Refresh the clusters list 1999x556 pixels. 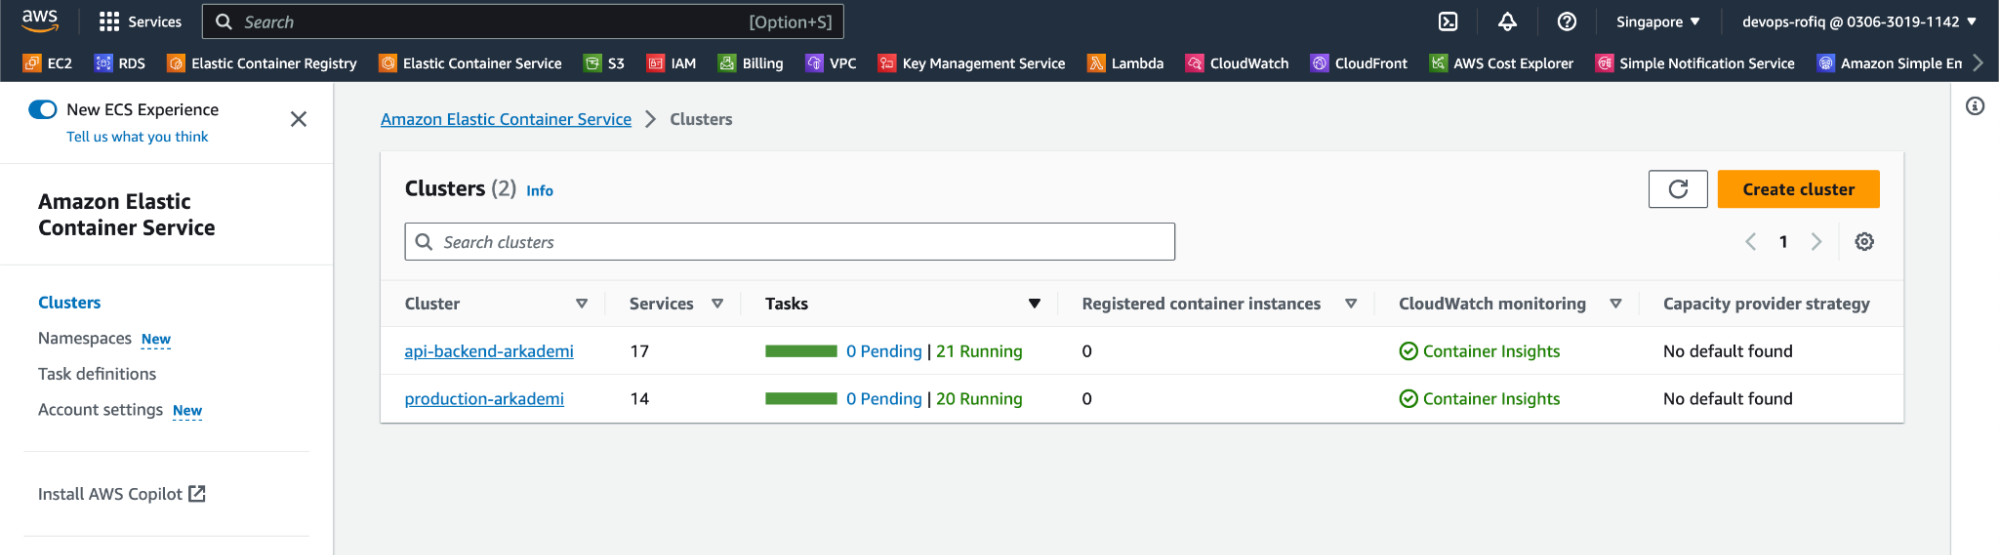pyautogui.click(x=1677, y=189)
